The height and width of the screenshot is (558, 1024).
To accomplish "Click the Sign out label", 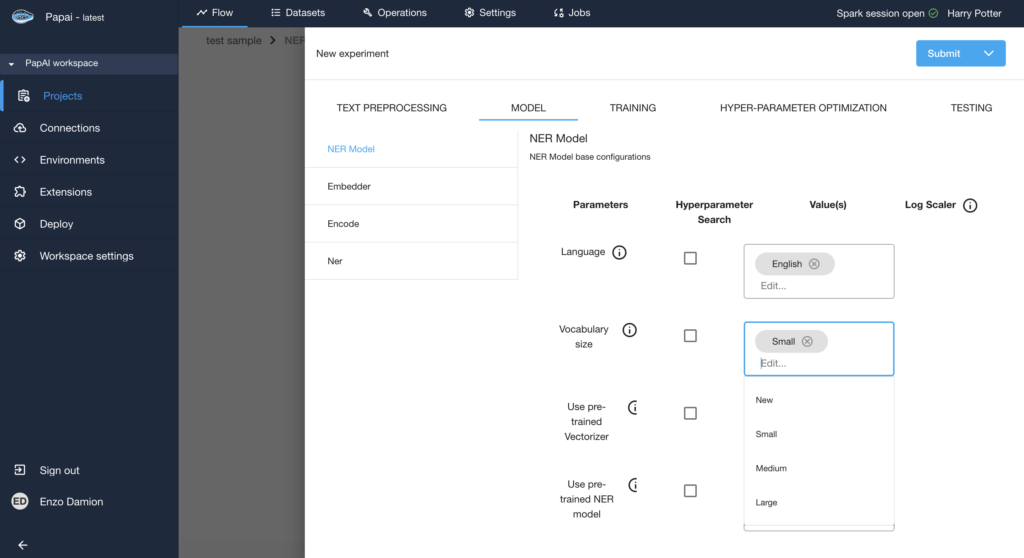I will pyautogui.click(x=59, y=470).
